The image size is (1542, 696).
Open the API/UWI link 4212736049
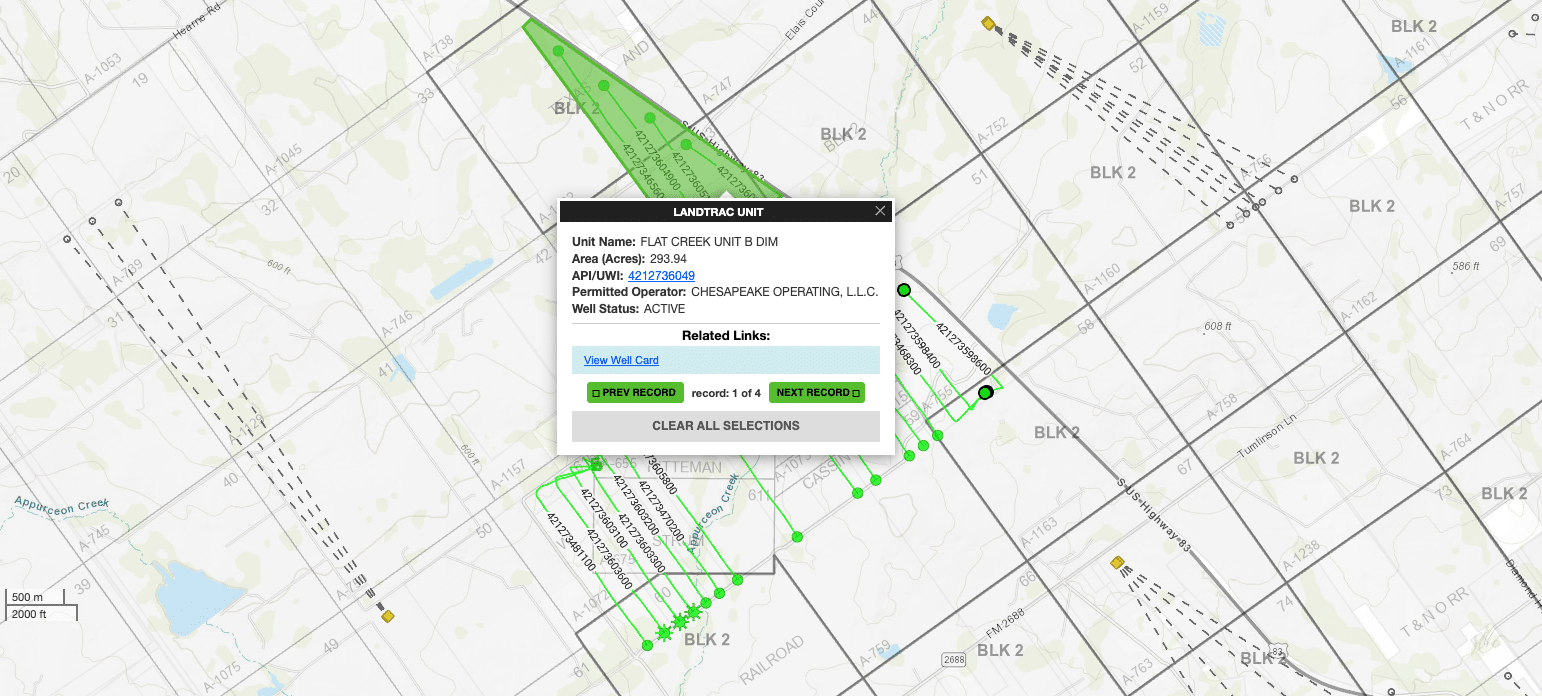coord(661,276)
